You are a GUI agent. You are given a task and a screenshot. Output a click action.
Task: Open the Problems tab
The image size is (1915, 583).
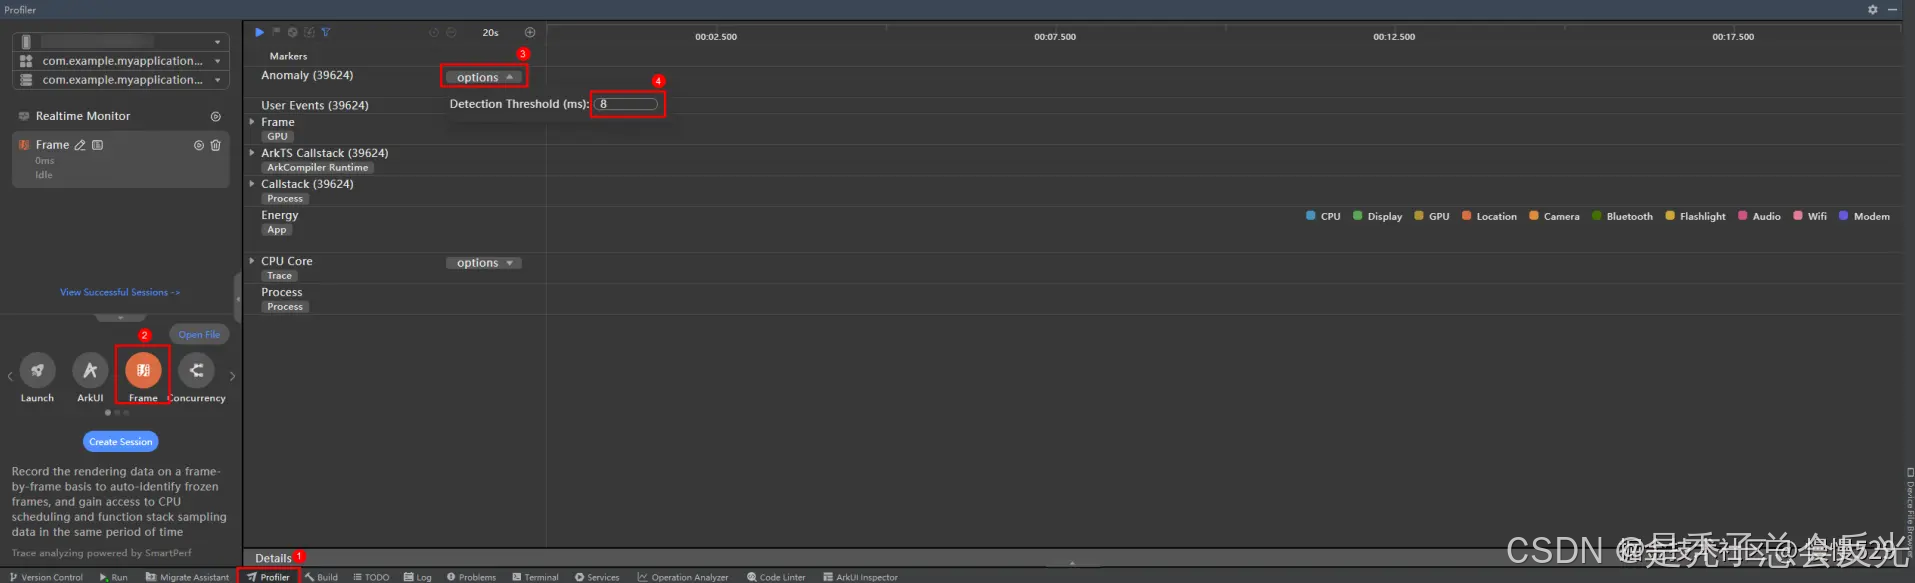(x=471, y=577)
